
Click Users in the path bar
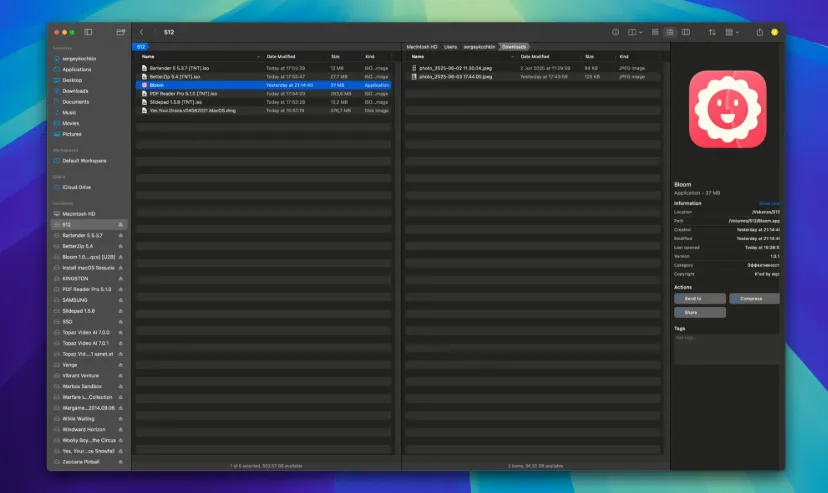coord(450,47)
